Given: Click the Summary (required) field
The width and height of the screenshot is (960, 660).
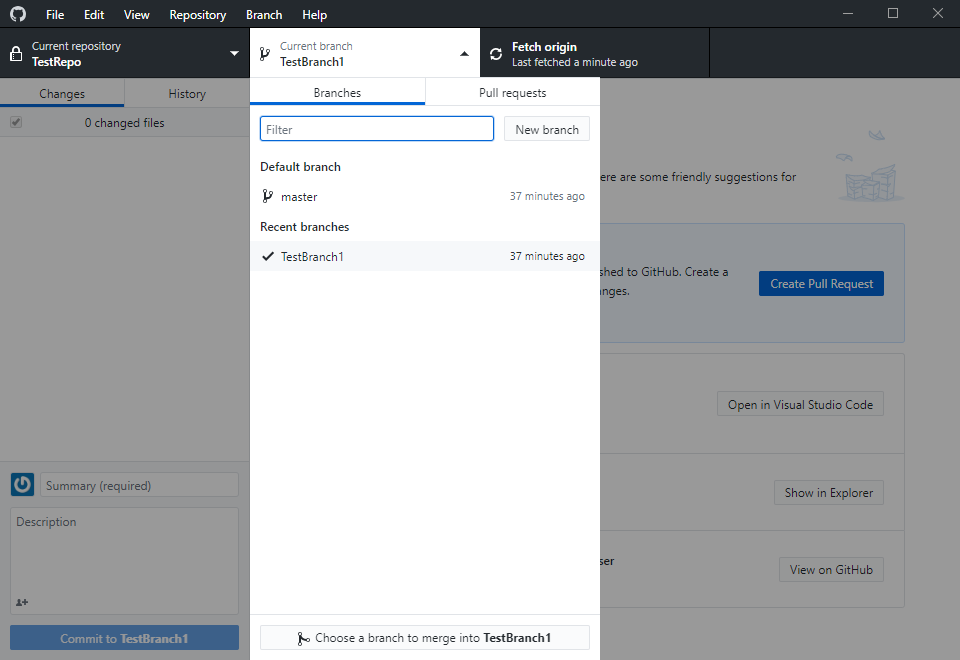Looking at the screenshot, I should click(x=139, y=485).
